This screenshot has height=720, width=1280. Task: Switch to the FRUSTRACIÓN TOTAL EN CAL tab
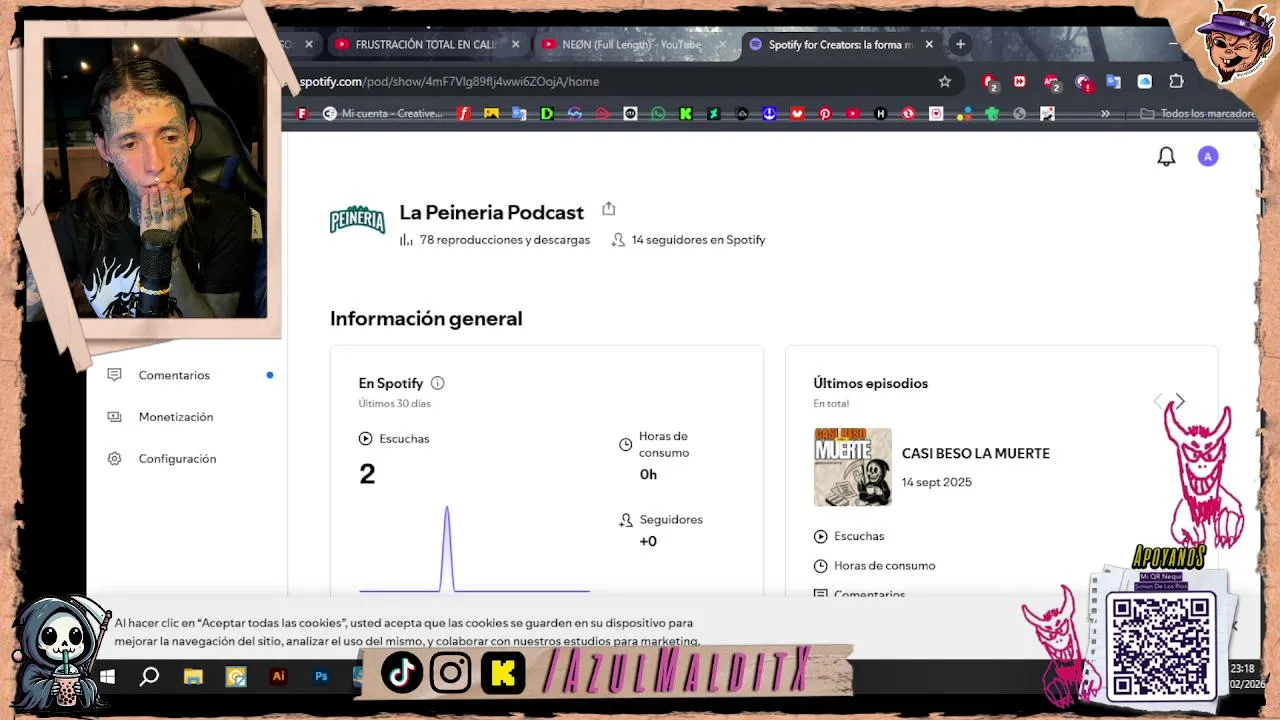(427, 44)
